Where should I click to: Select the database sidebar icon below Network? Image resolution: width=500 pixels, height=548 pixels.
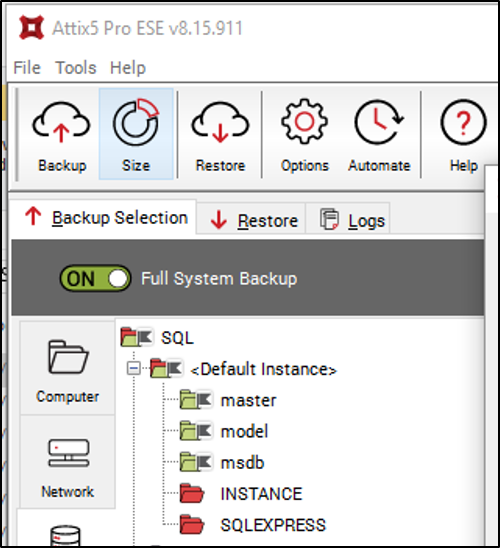click(66, 536)
